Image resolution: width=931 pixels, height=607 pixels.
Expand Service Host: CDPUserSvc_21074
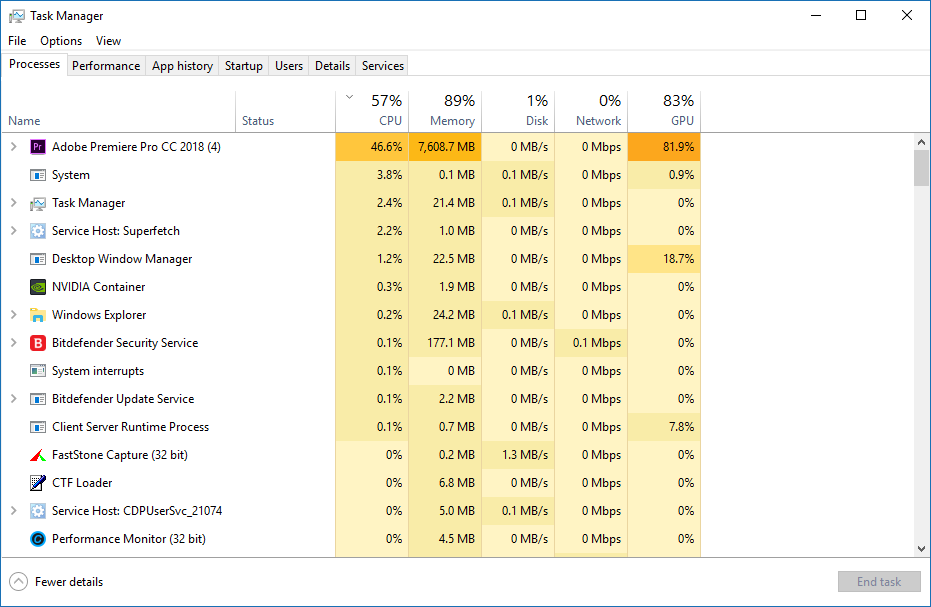pos(14,510)
